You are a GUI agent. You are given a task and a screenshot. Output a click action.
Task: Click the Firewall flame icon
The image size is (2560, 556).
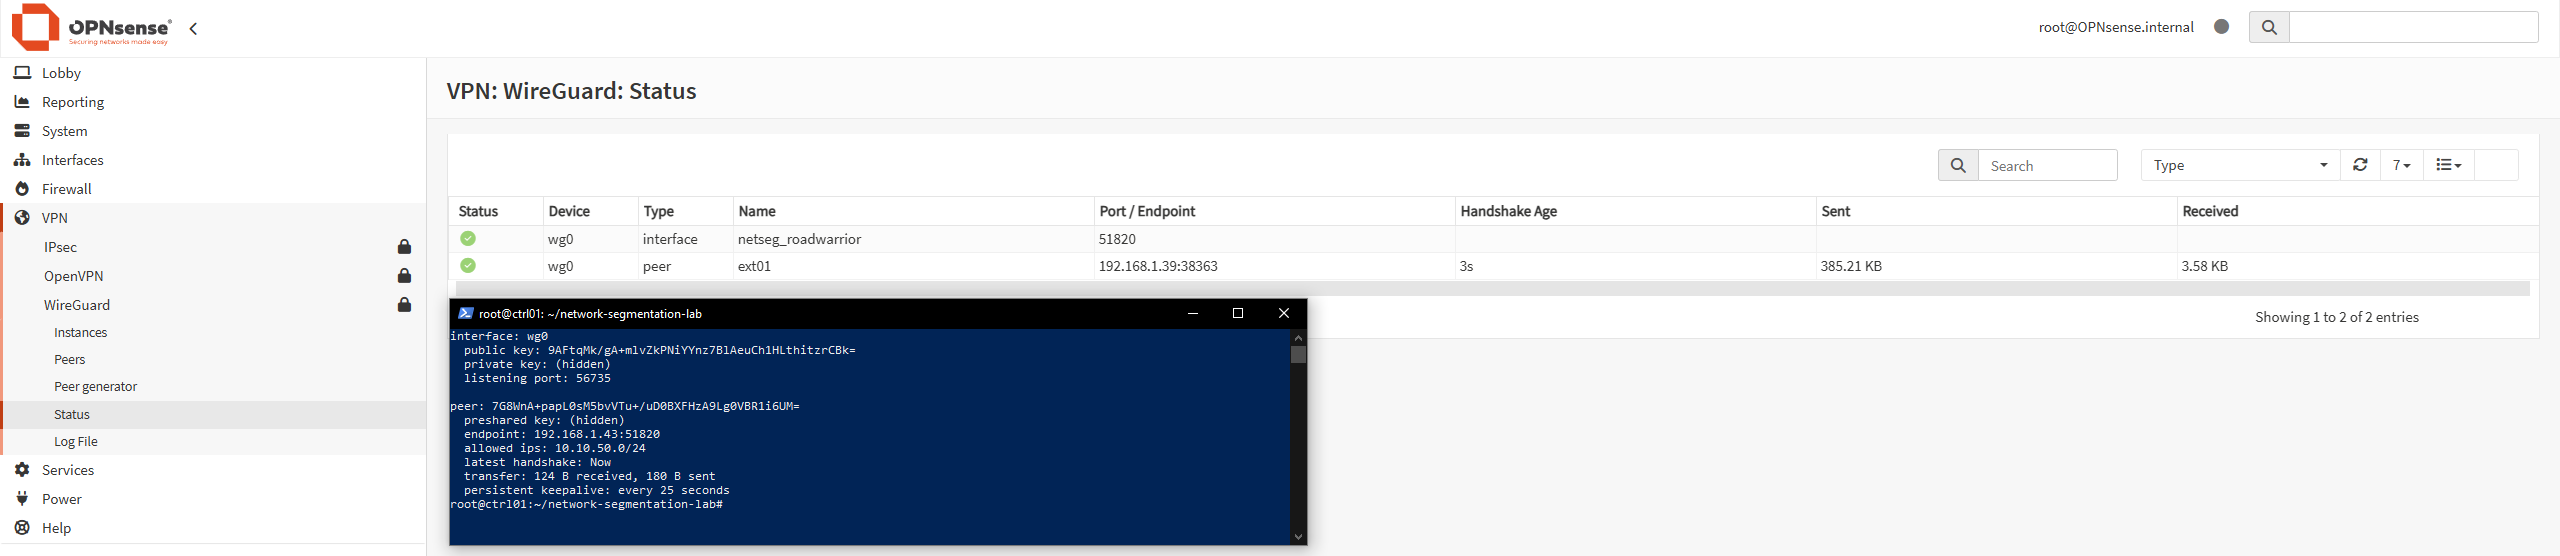click(22, 189)
